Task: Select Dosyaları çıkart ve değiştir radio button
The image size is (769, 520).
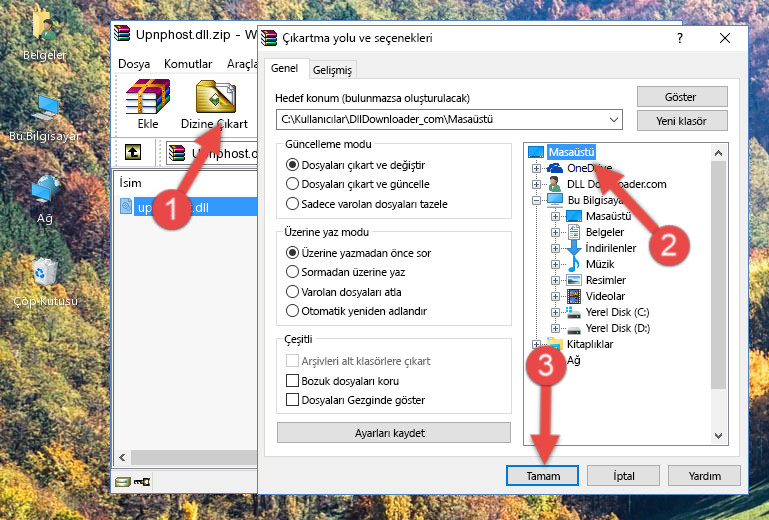Action: click(292, 165)
